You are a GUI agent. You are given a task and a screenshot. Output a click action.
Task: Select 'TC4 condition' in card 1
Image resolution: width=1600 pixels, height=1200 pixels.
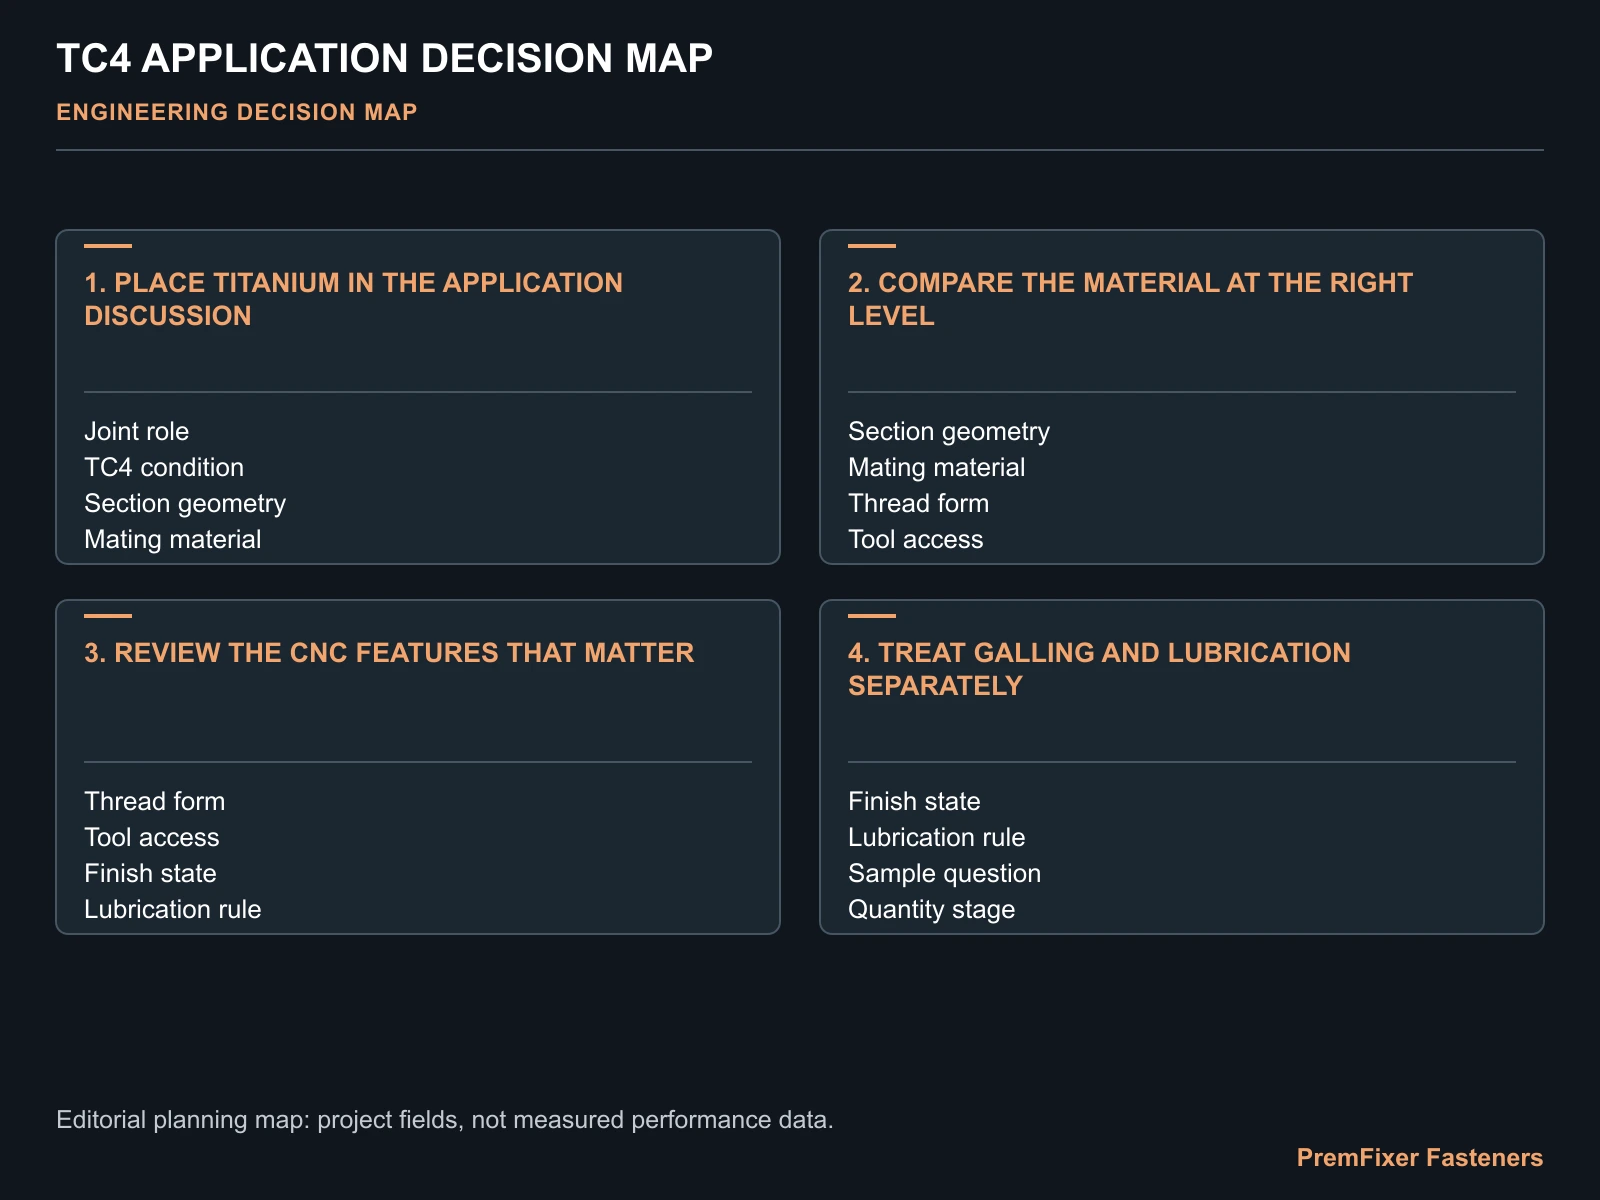click(x=164, y=467)
